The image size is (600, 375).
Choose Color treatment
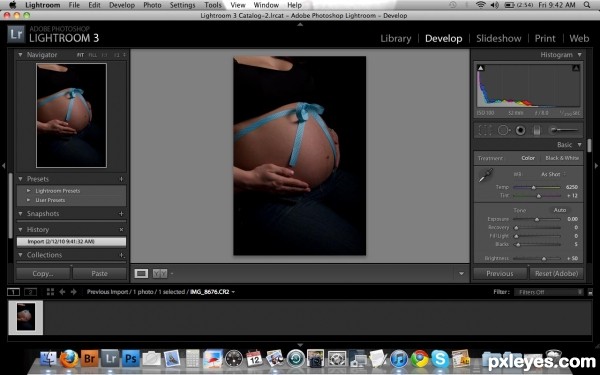pyautogui.click(x=528, y=158)
